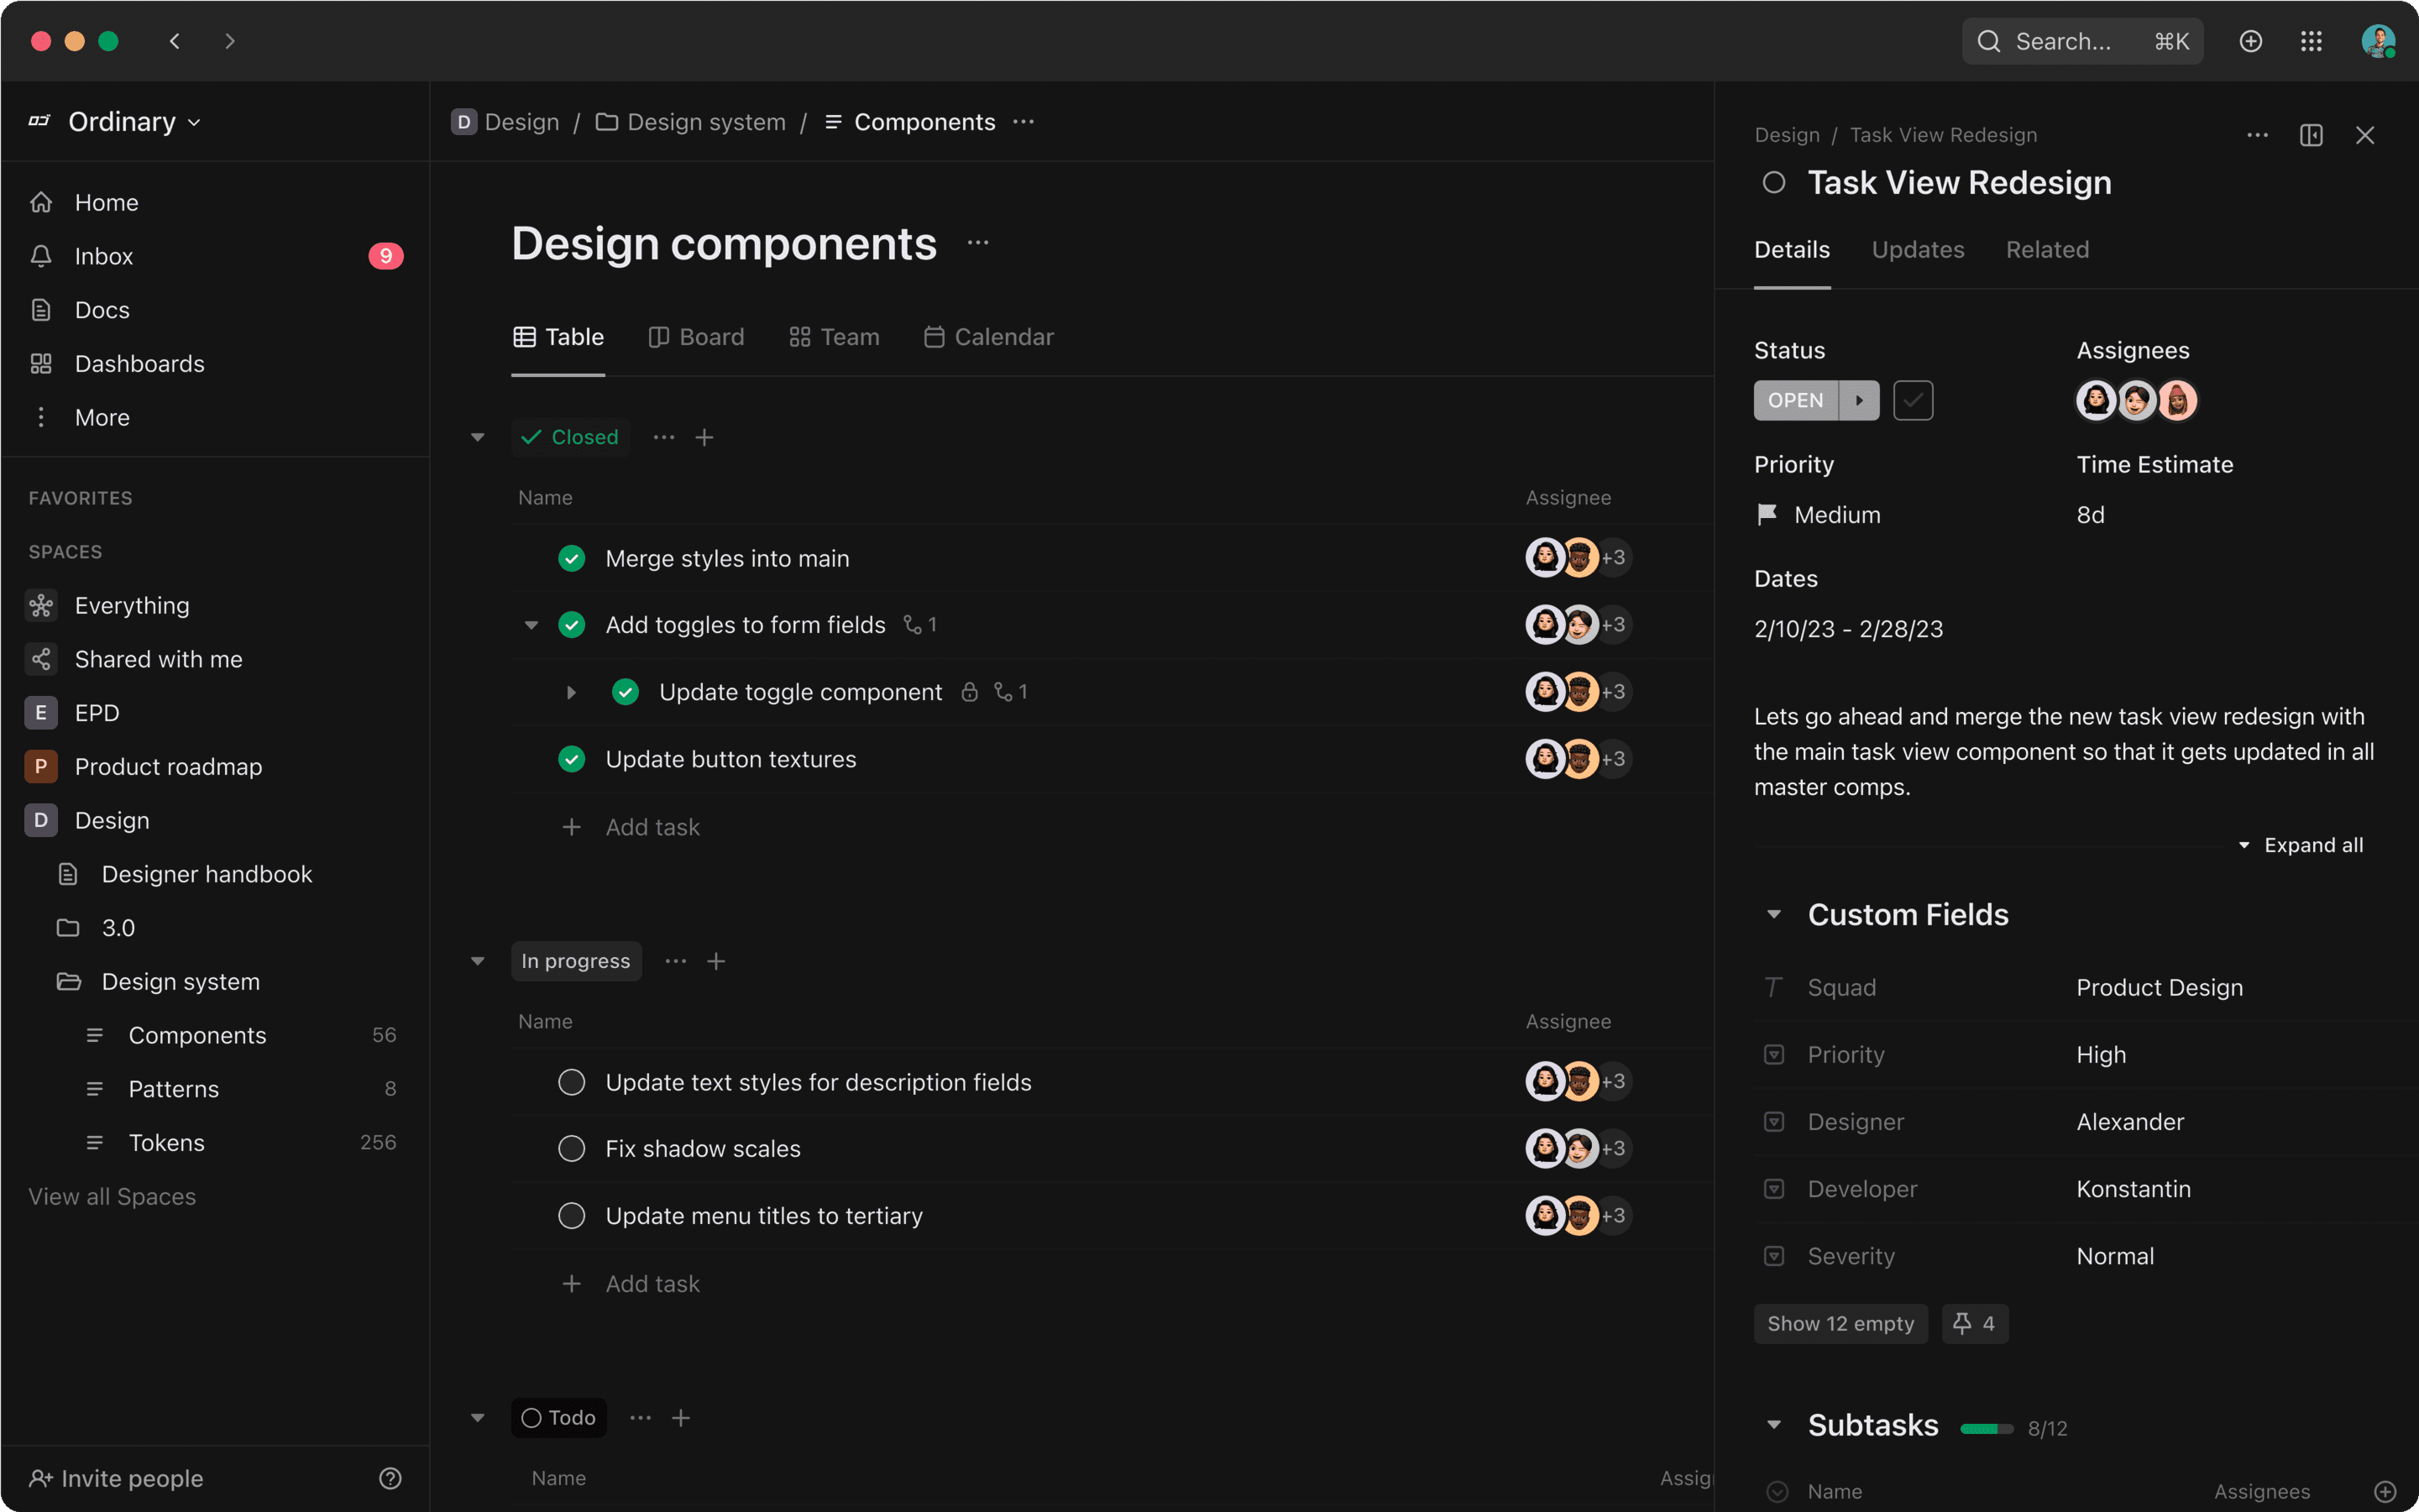Click lock icon on Update toggle component
Image resolution: width=2419 pixels, height=1512 pixels.
pyautogui.click(x=969, y=692)
